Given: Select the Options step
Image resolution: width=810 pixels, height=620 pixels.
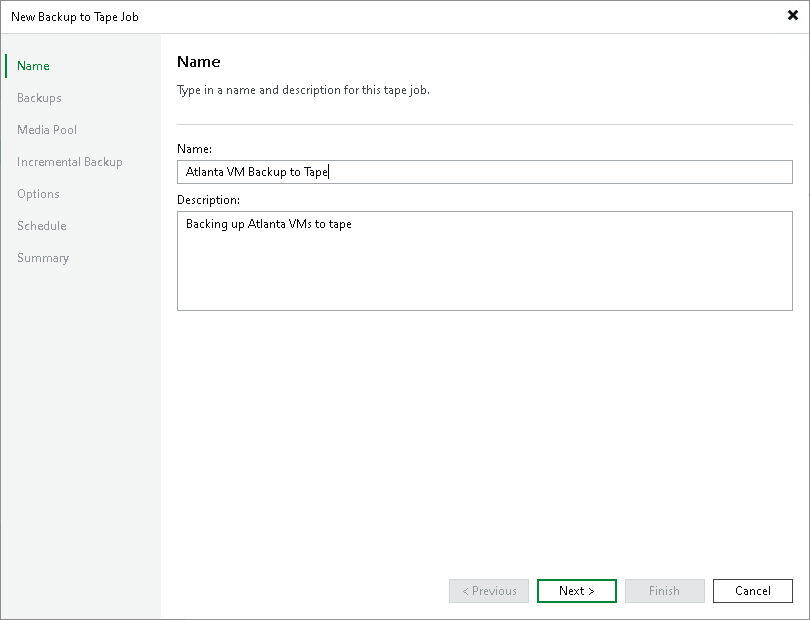Looking at the screenshot, I should 38,194.
